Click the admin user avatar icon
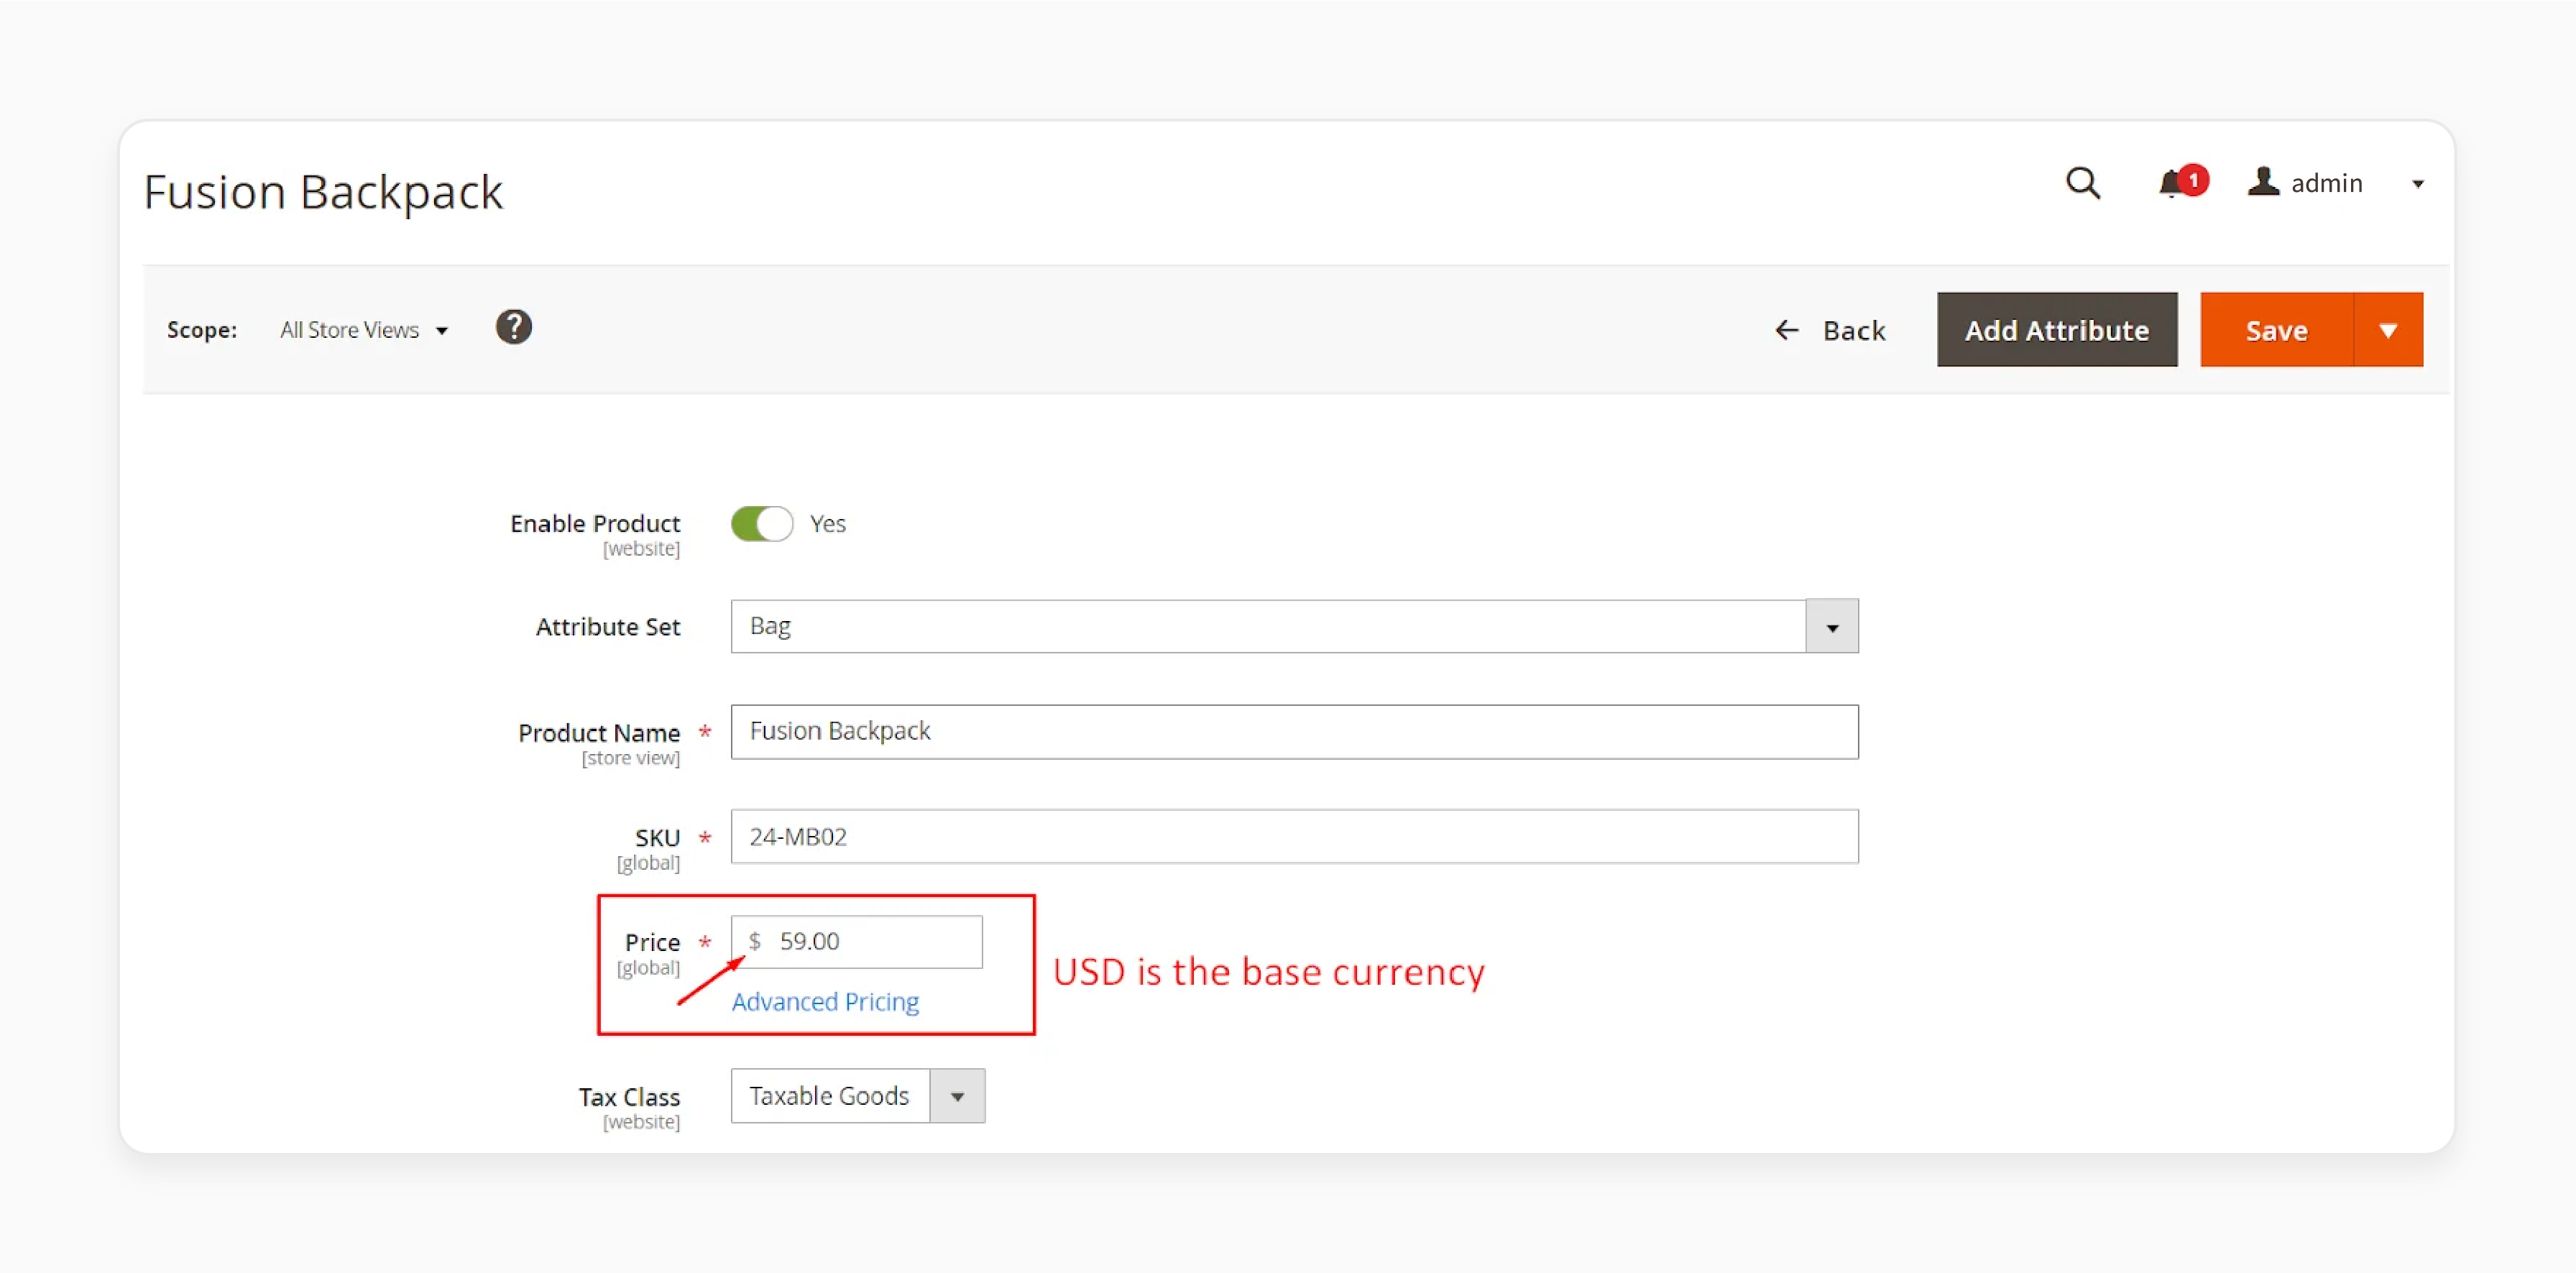This screenshot has width=2576, height=1273. click(x=2263, y=182)
